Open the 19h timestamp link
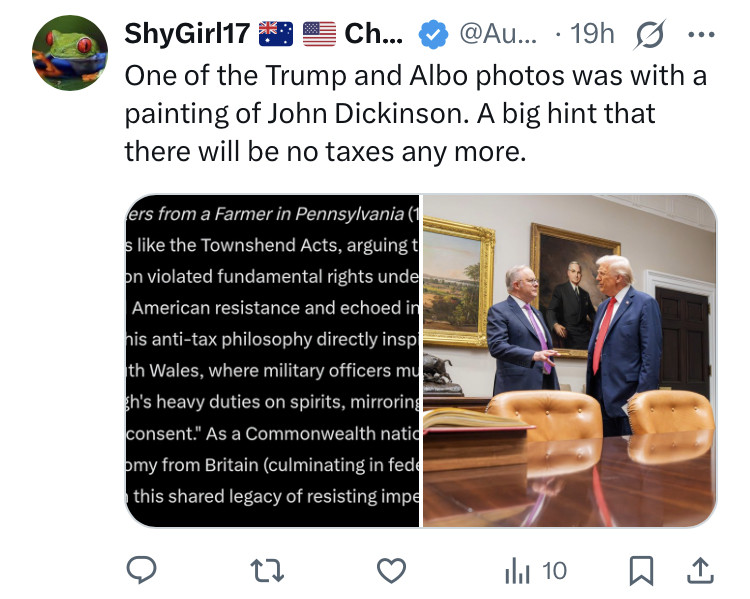 point(592,33)
